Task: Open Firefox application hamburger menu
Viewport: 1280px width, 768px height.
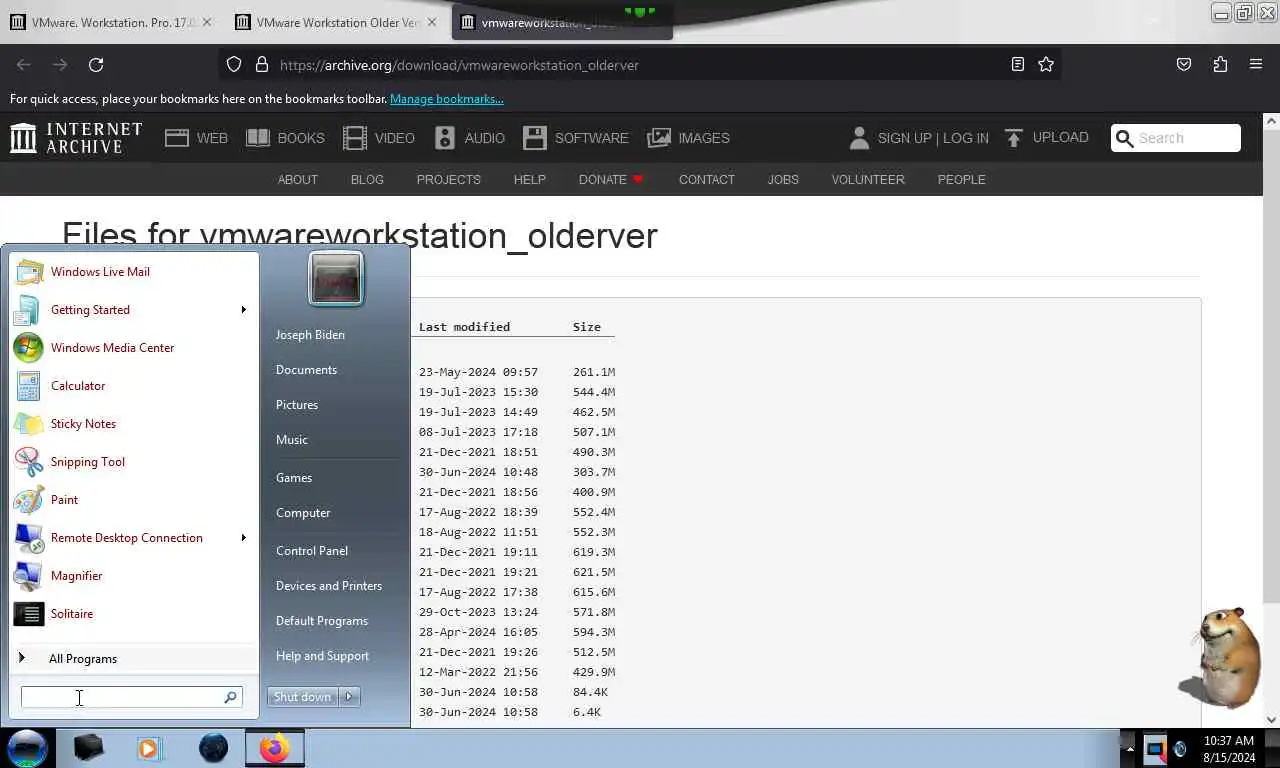Action: tap(1256, 65)
